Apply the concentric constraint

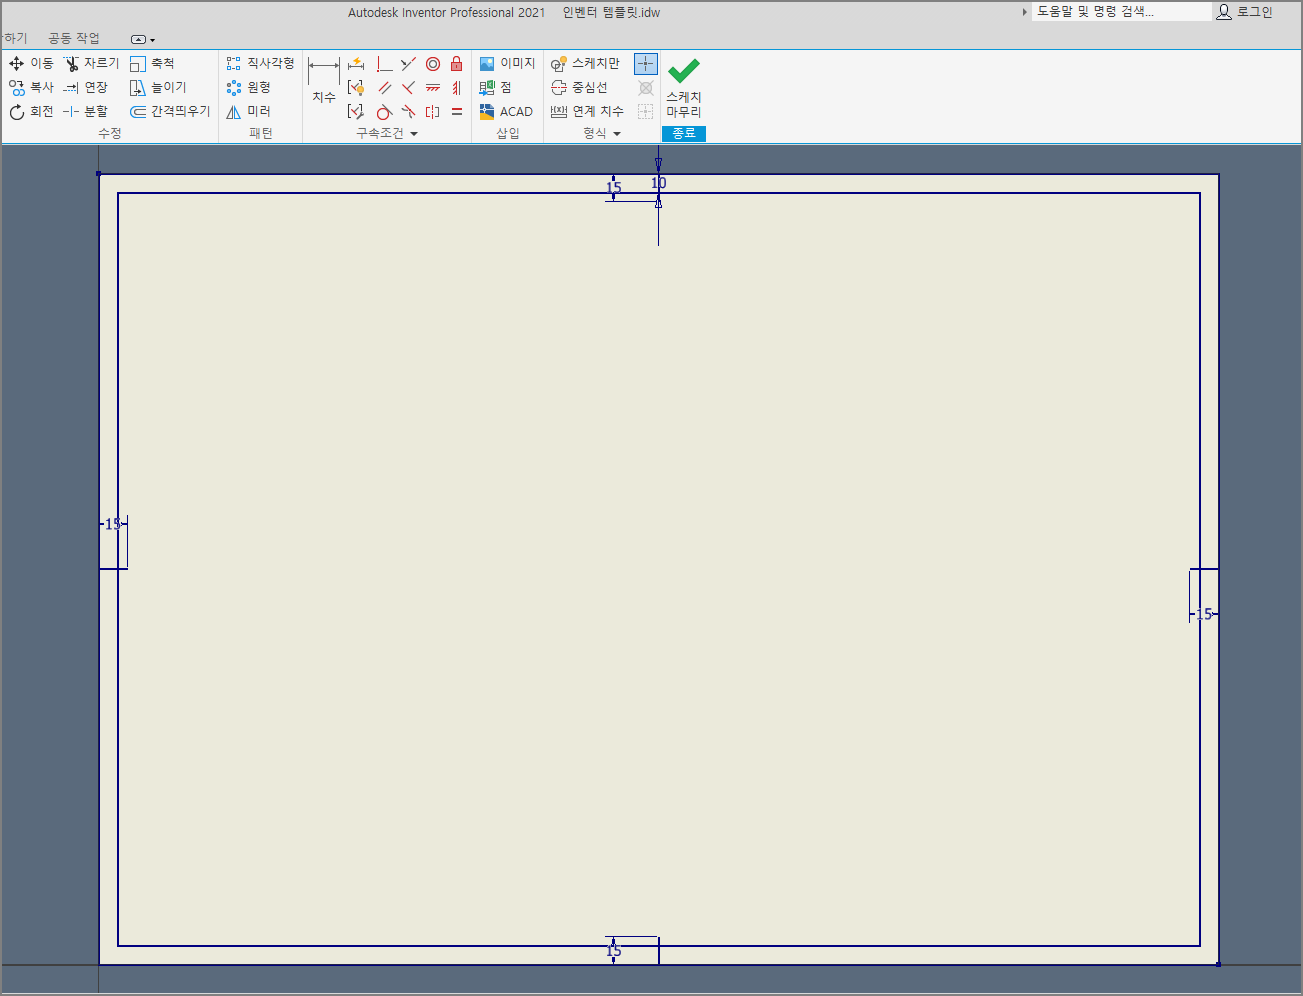click(433, 64)
